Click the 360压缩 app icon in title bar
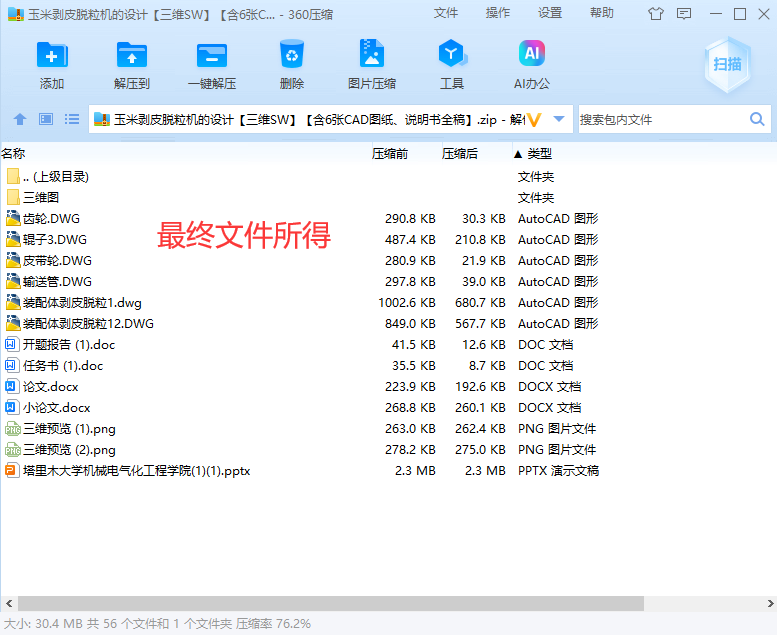This screenshot has height=635, width=777. (16, 14)
